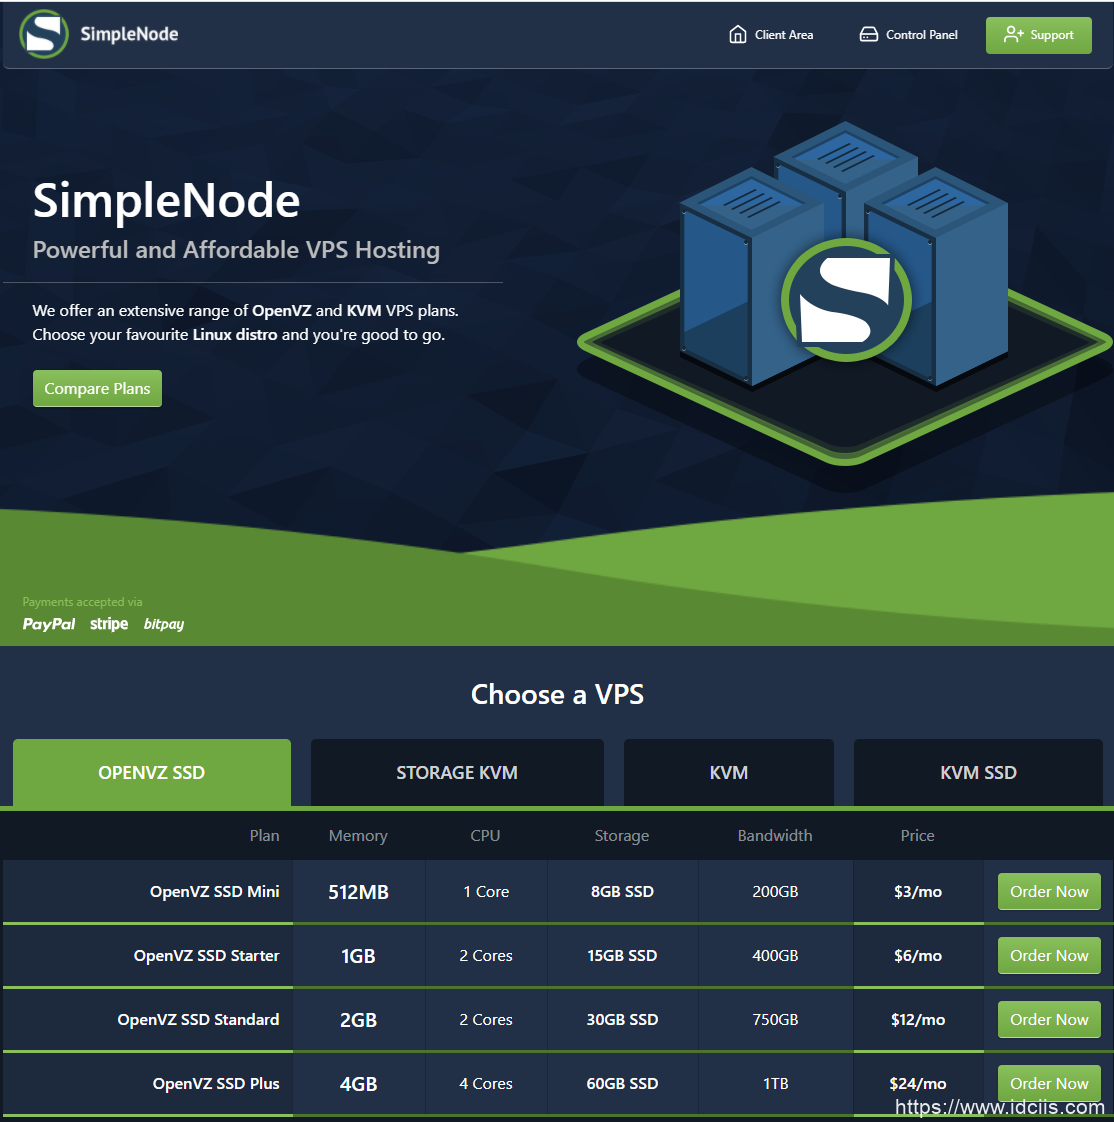Click the Compare Plans button
This screenshot has width=1114, height=1122.
point(97,388)
